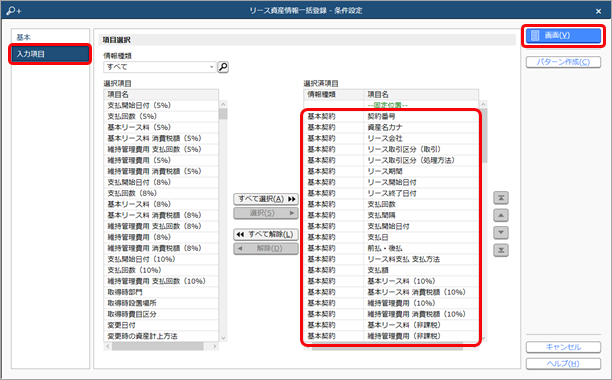612x380 pixels.
Task: Select リース開始日付 in selected items list
Action: point(391,182)
